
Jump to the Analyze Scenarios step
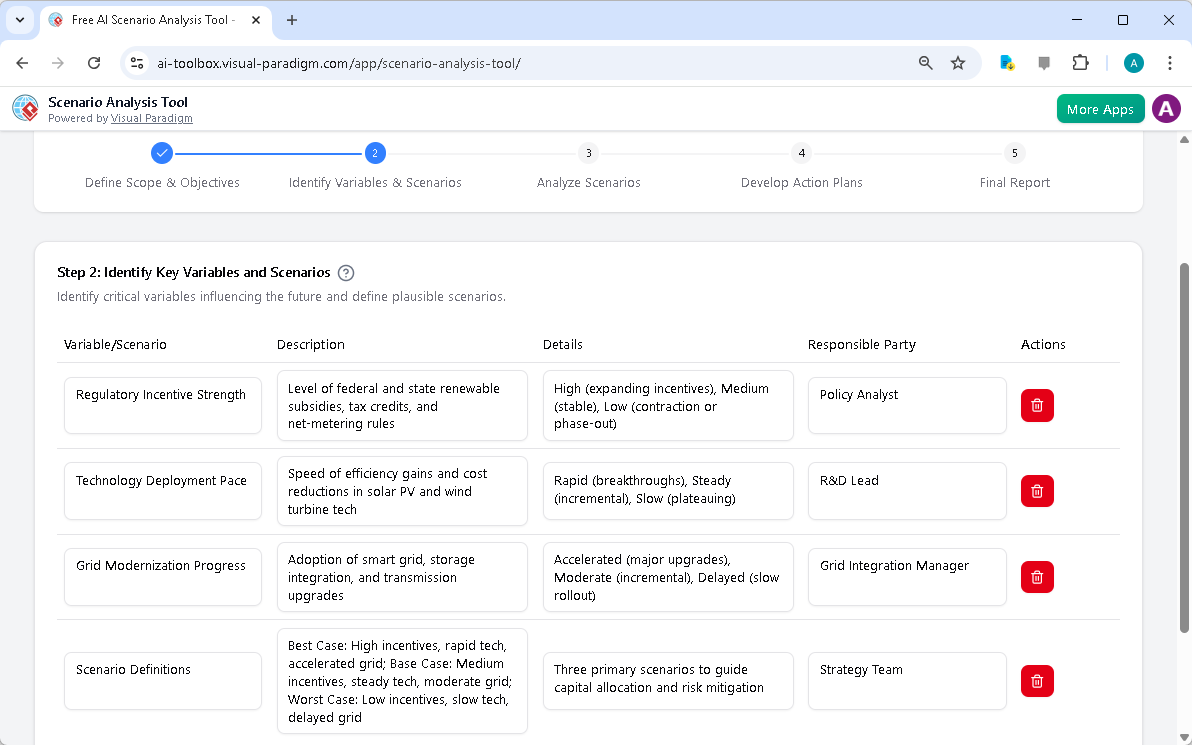pos(588,153)
